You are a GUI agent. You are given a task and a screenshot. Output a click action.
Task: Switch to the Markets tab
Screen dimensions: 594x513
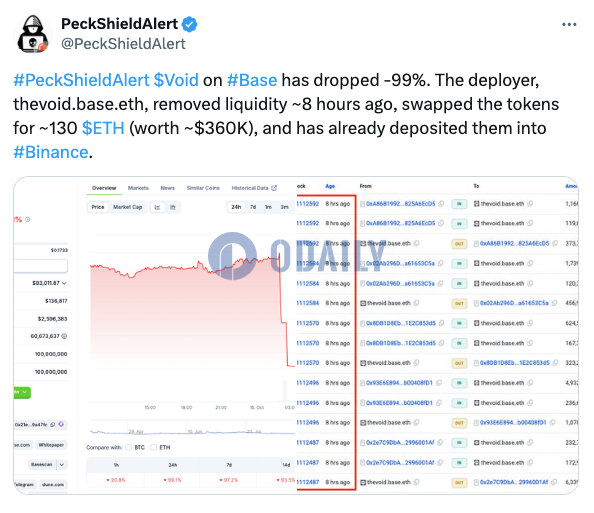[x=138, y=188]
